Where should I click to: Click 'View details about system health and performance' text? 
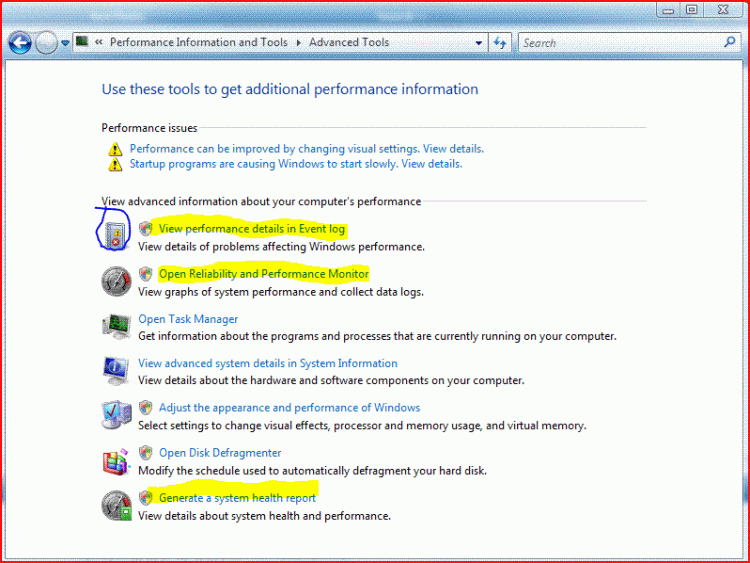pos(265,516)
